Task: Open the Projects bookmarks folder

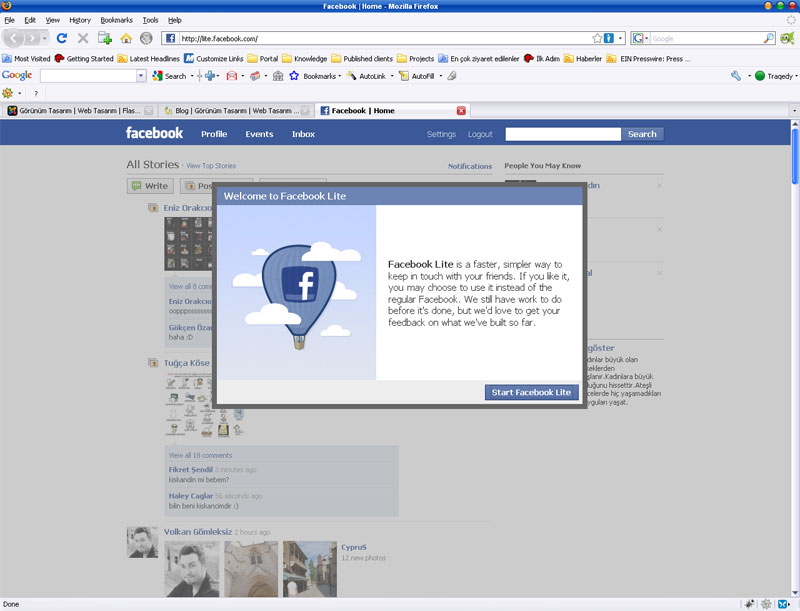Action: (416, 59)
